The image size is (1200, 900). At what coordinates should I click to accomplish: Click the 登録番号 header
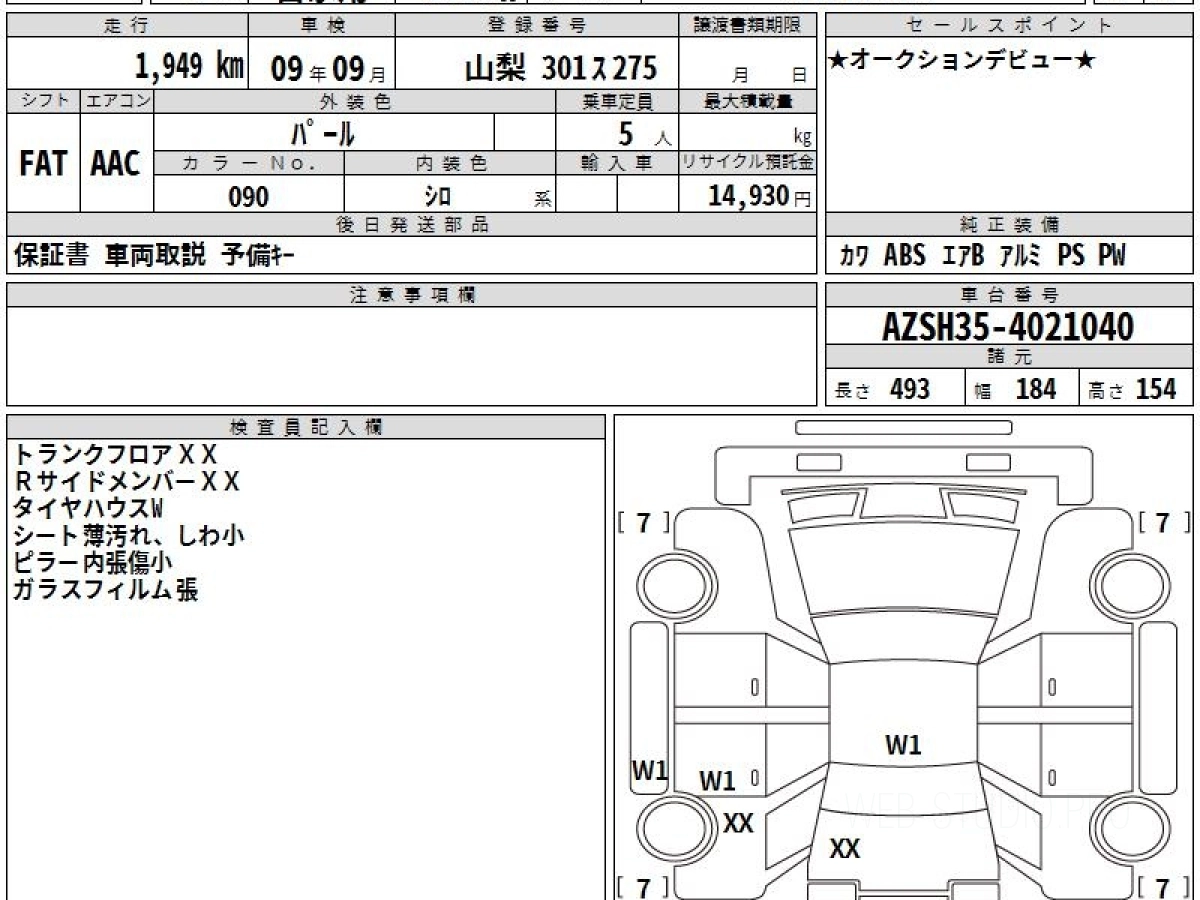(538, 26)
